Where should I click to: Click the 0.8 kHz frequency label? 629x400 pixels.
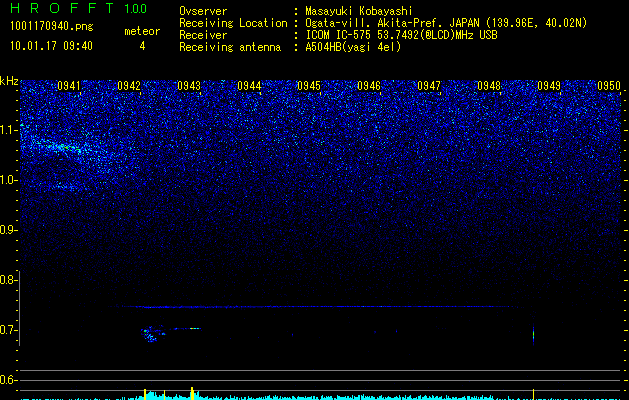pyautogui.click(x=8, y=280)
